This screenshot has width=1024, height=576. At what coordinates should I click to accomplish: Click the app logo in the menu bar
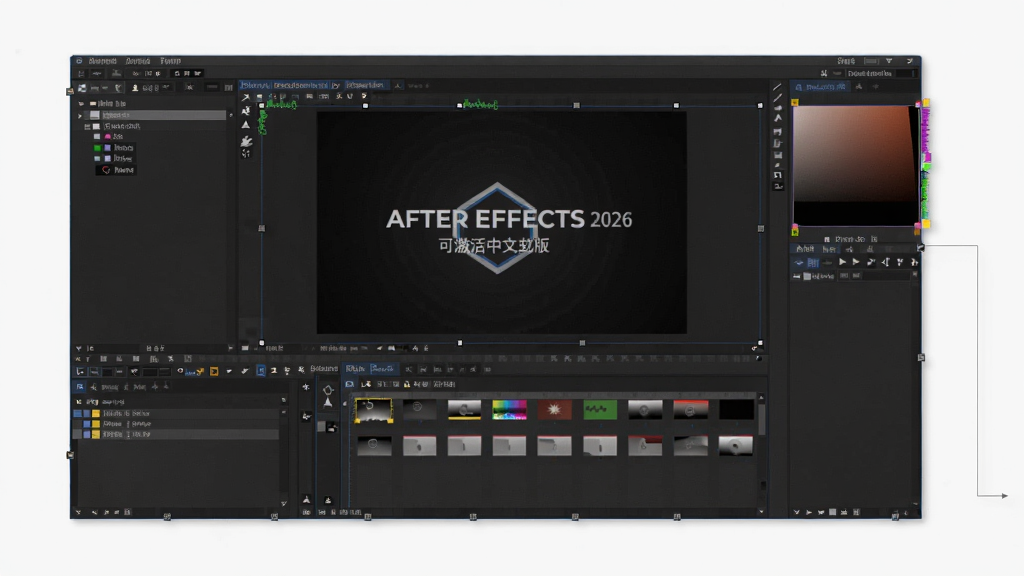tap(79, 61)
